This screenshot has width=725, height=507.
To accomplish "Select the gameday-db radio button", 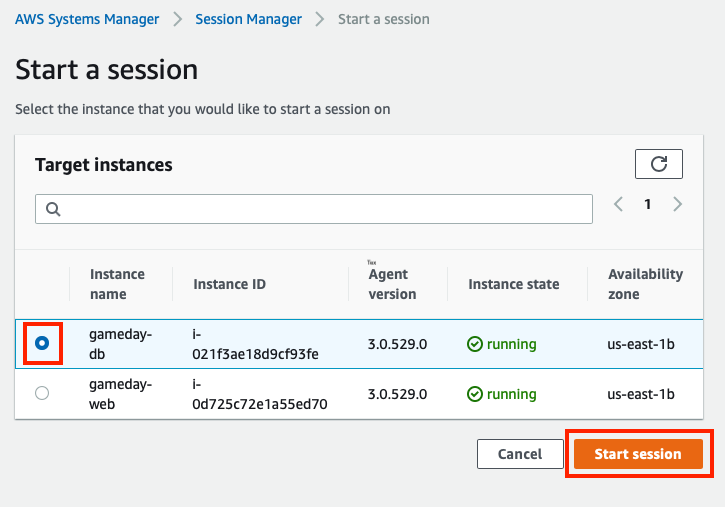I will (42, 343).
